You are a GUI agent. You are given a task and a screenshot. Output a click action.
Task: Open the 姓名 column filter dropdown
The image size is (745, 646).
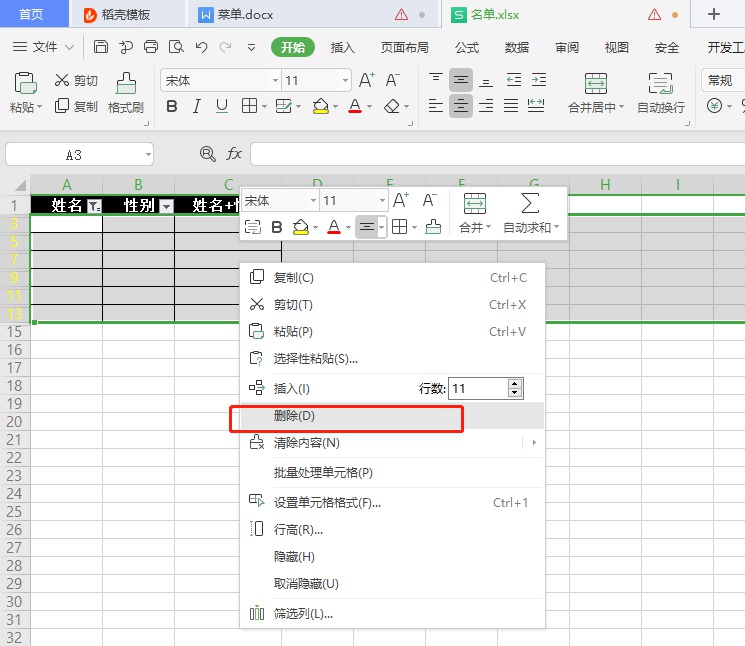click(94, 206)
